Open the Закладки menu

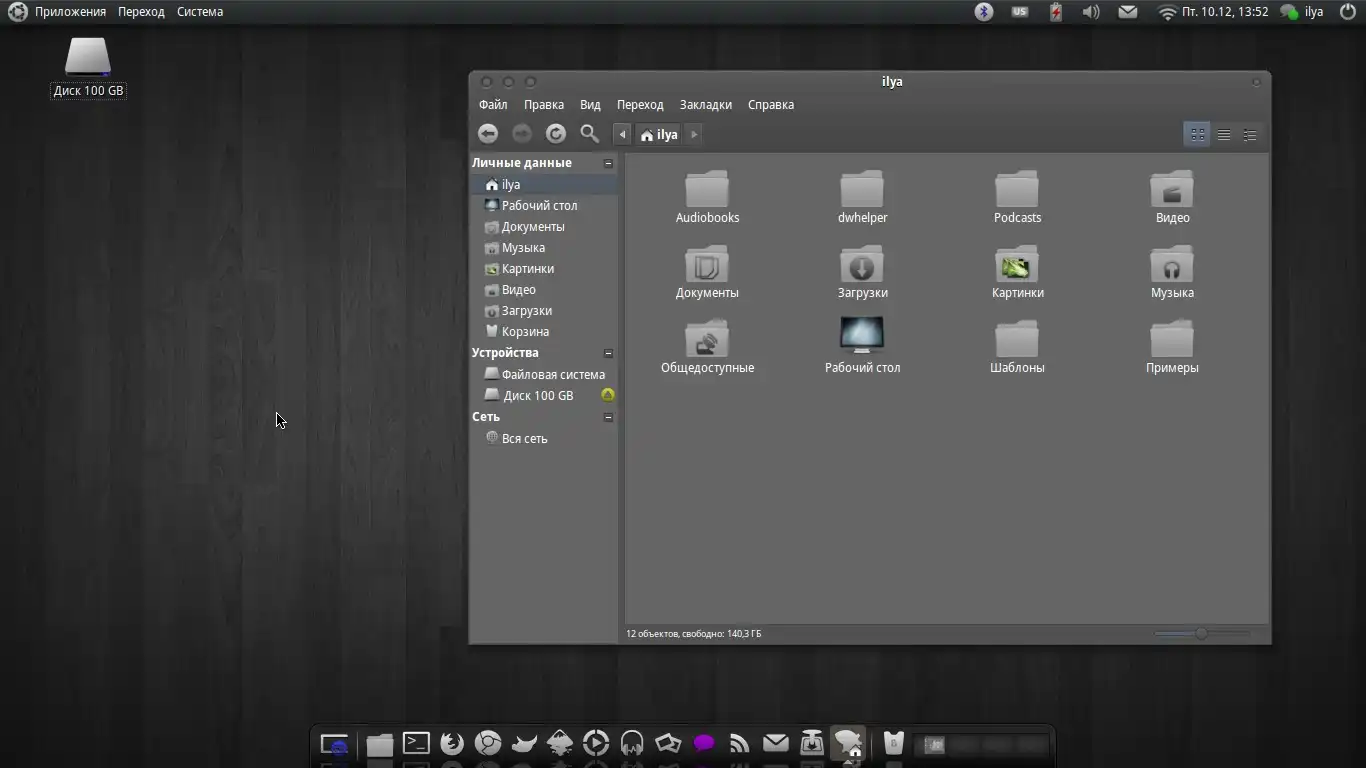point(705,105)
